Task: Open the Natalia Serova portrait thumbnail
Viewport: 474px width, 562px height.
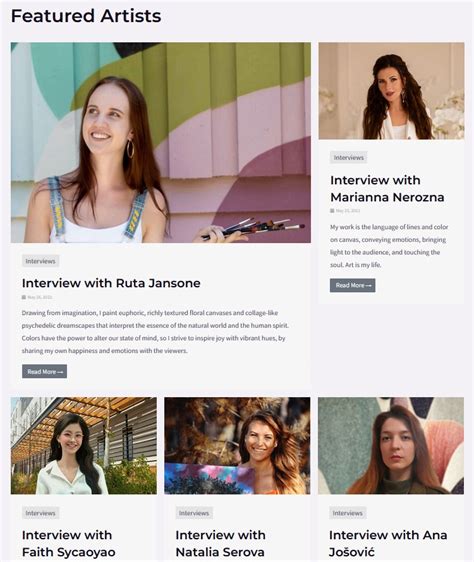Action: pyautogui.click(x=237, y=446)
